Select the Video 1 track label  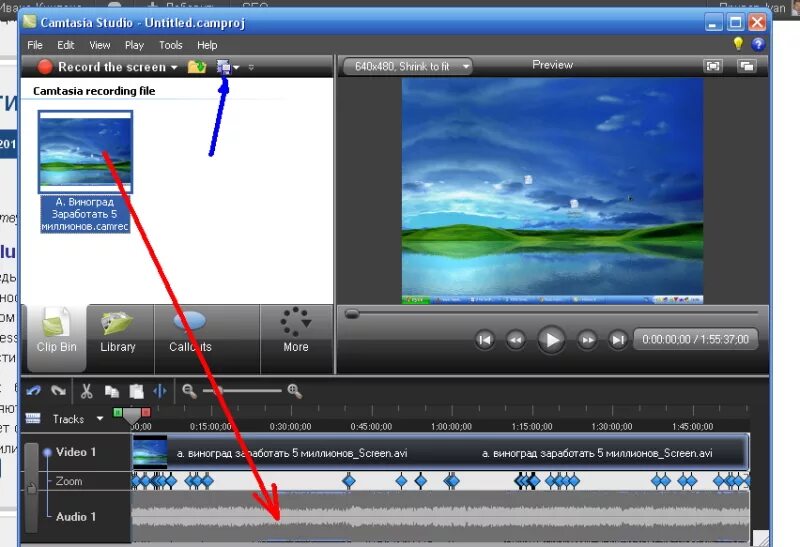(76, 452)
